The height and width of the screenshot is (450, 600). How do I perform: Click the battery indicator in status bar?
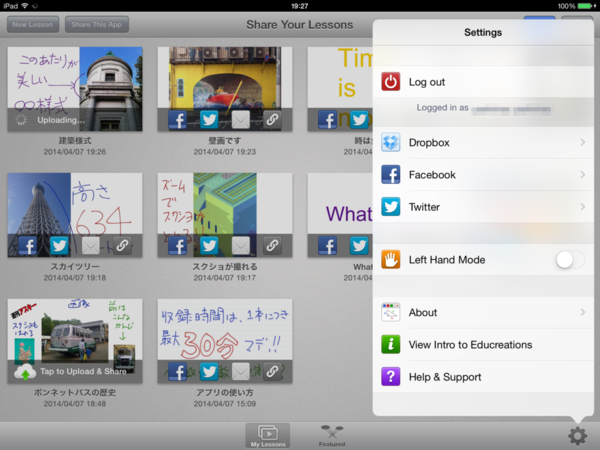[585, 6]
